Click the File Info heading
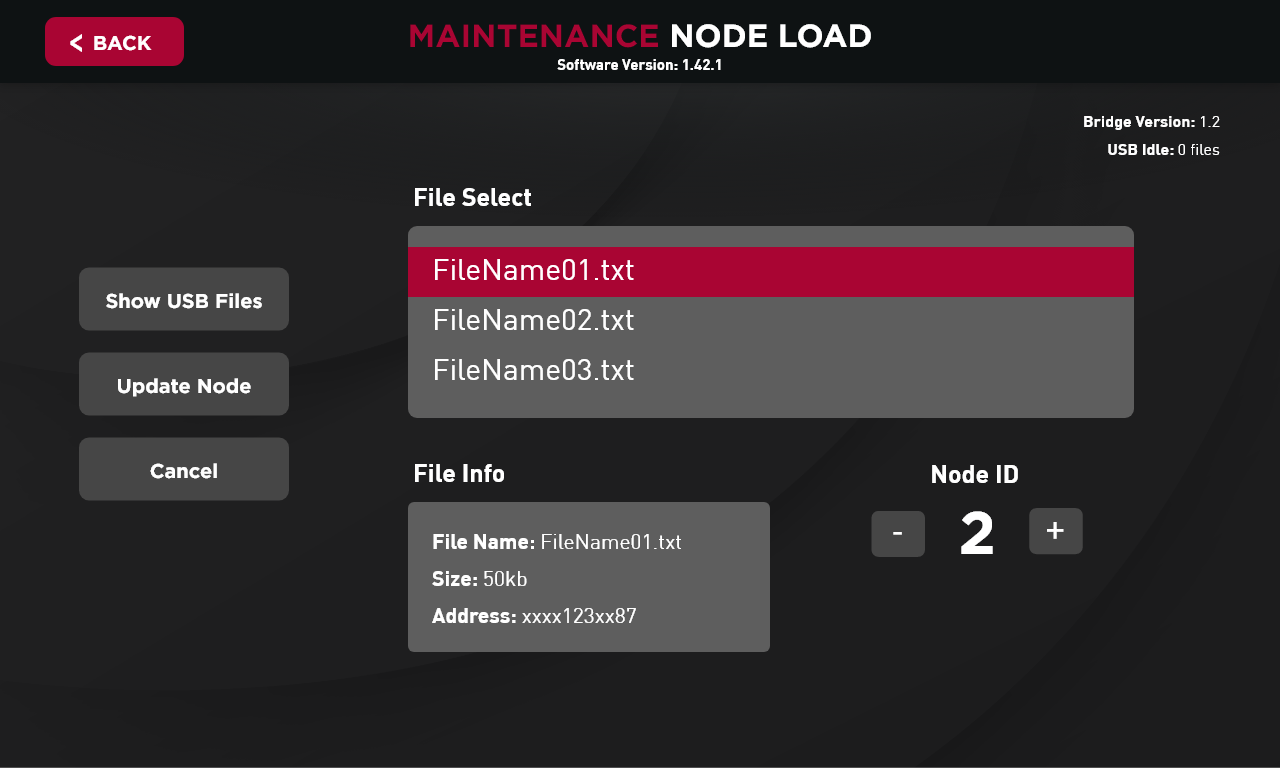Image resolution: width=1280 pixels, height=768 pixels. [x=459, y=474]
